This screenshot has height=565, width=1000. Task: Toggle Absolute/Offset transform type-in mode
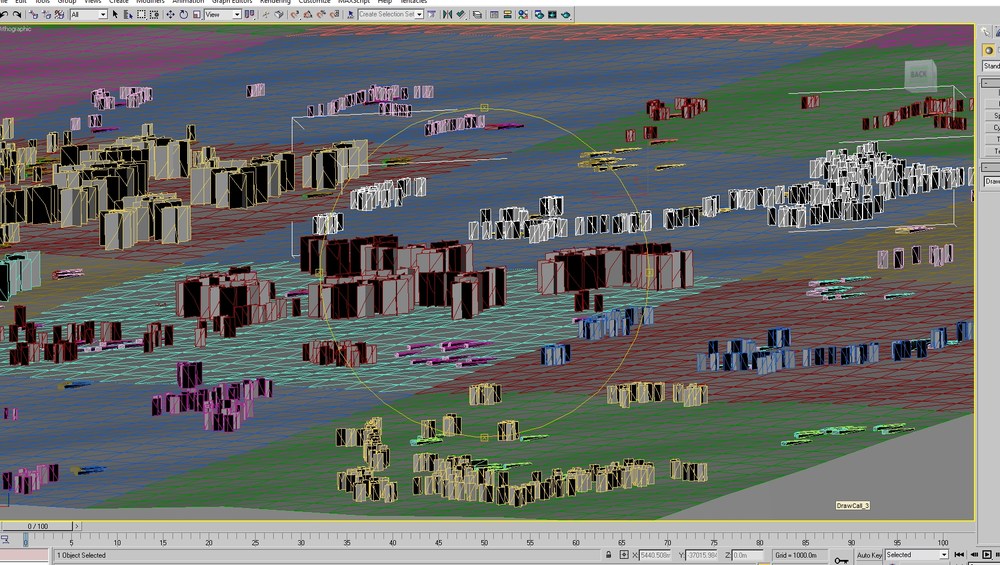pos(624,555)
